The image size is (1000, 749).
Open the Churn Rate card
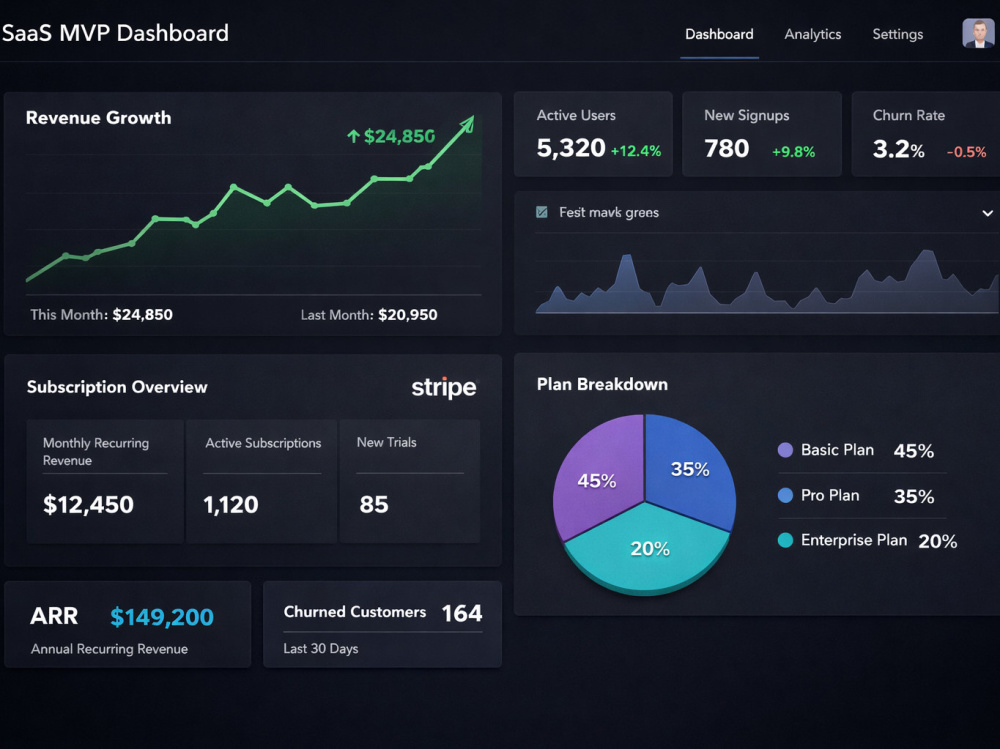[x=925, y=134]
